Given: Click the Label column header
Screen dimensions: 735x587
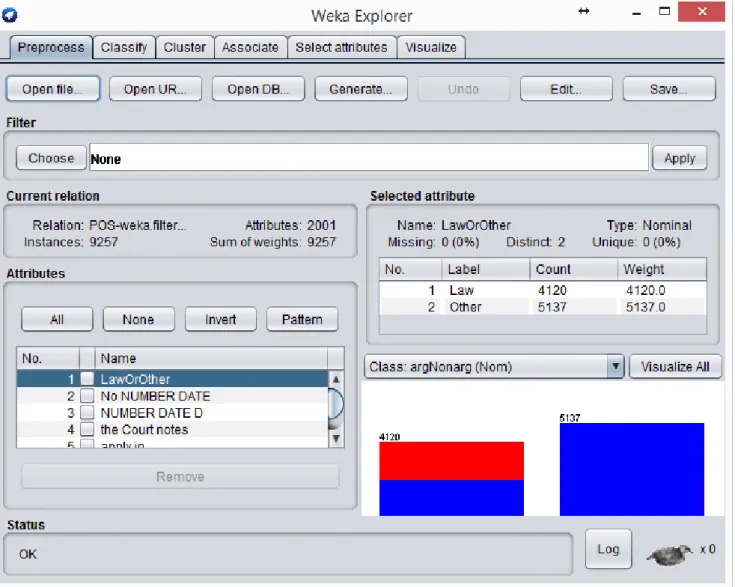Looking at the screenshot, I should coord(486,269).
